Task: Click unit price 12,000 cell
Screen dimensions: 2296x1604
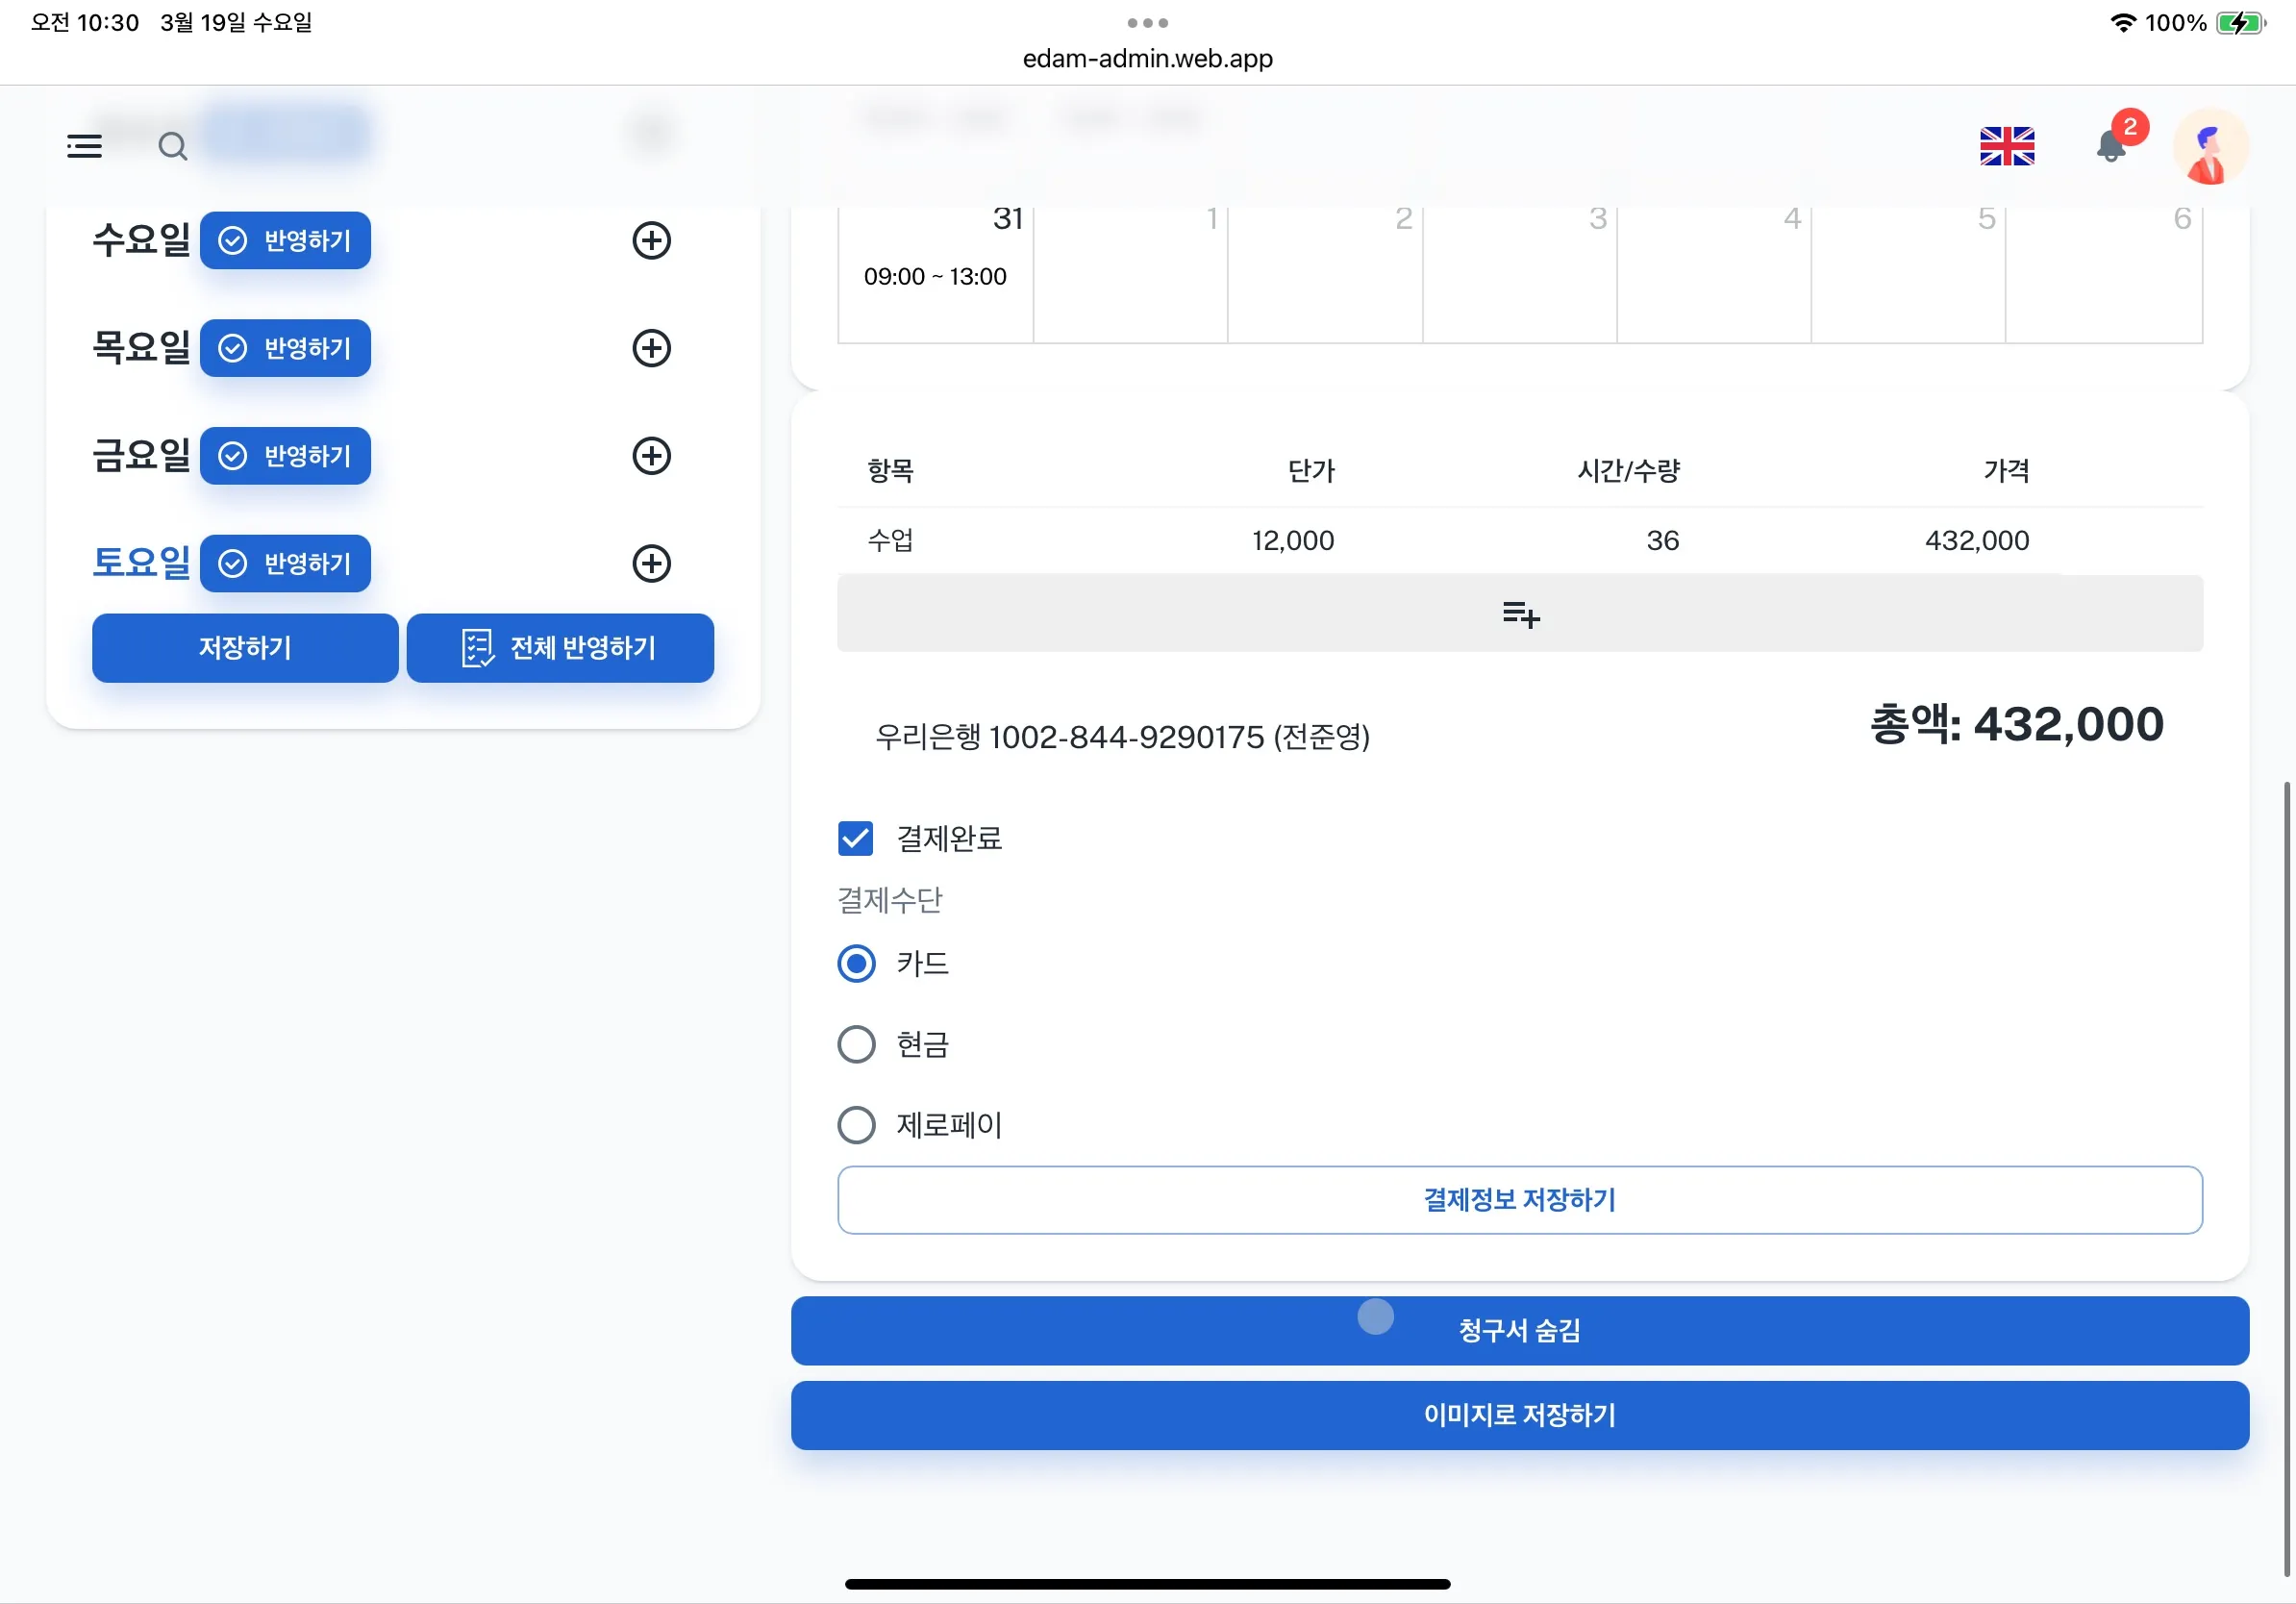Action: [x=1293, y=541]
